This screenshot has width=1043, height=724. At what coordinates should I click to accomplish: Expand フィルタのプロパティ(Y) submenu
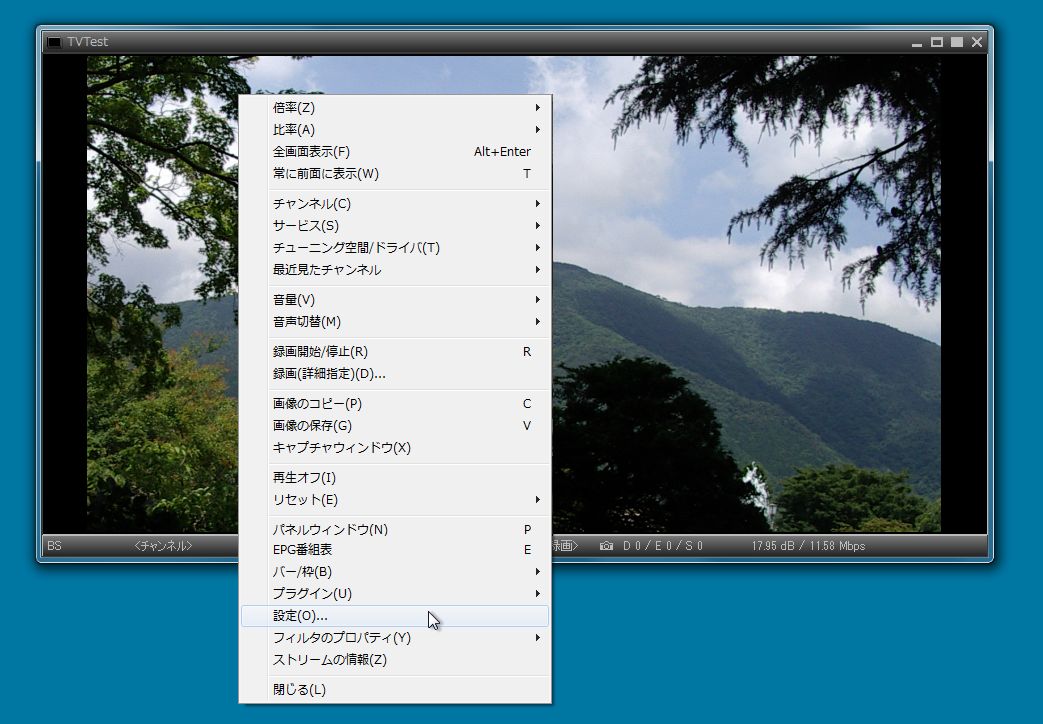click(x=395, y=637)
